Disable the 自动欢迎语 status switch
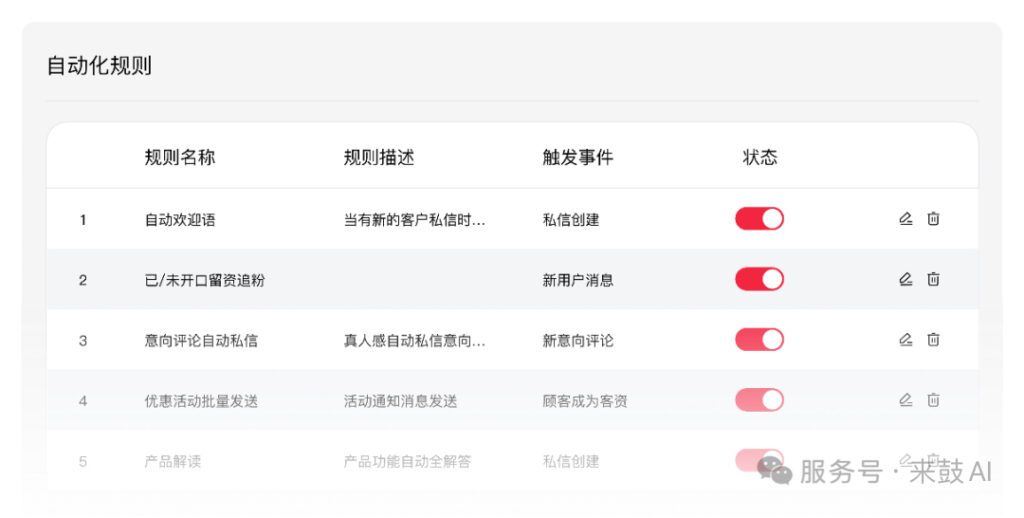Screen dimensions: 1024x518 tap(759, 219)
